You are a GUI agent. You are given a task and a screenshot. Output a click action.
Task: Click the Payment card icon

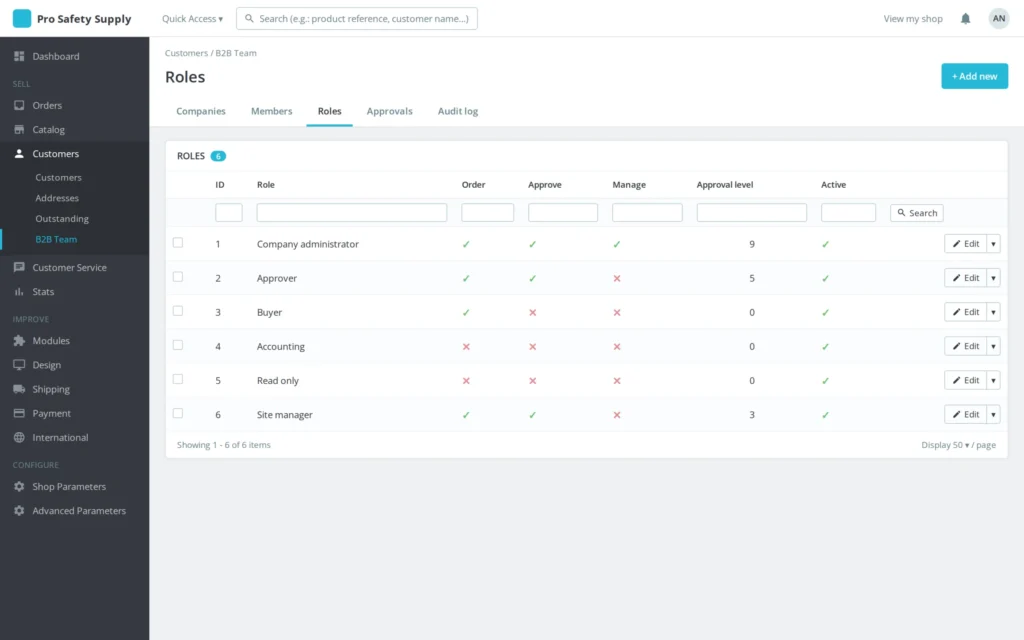(19, 413)
